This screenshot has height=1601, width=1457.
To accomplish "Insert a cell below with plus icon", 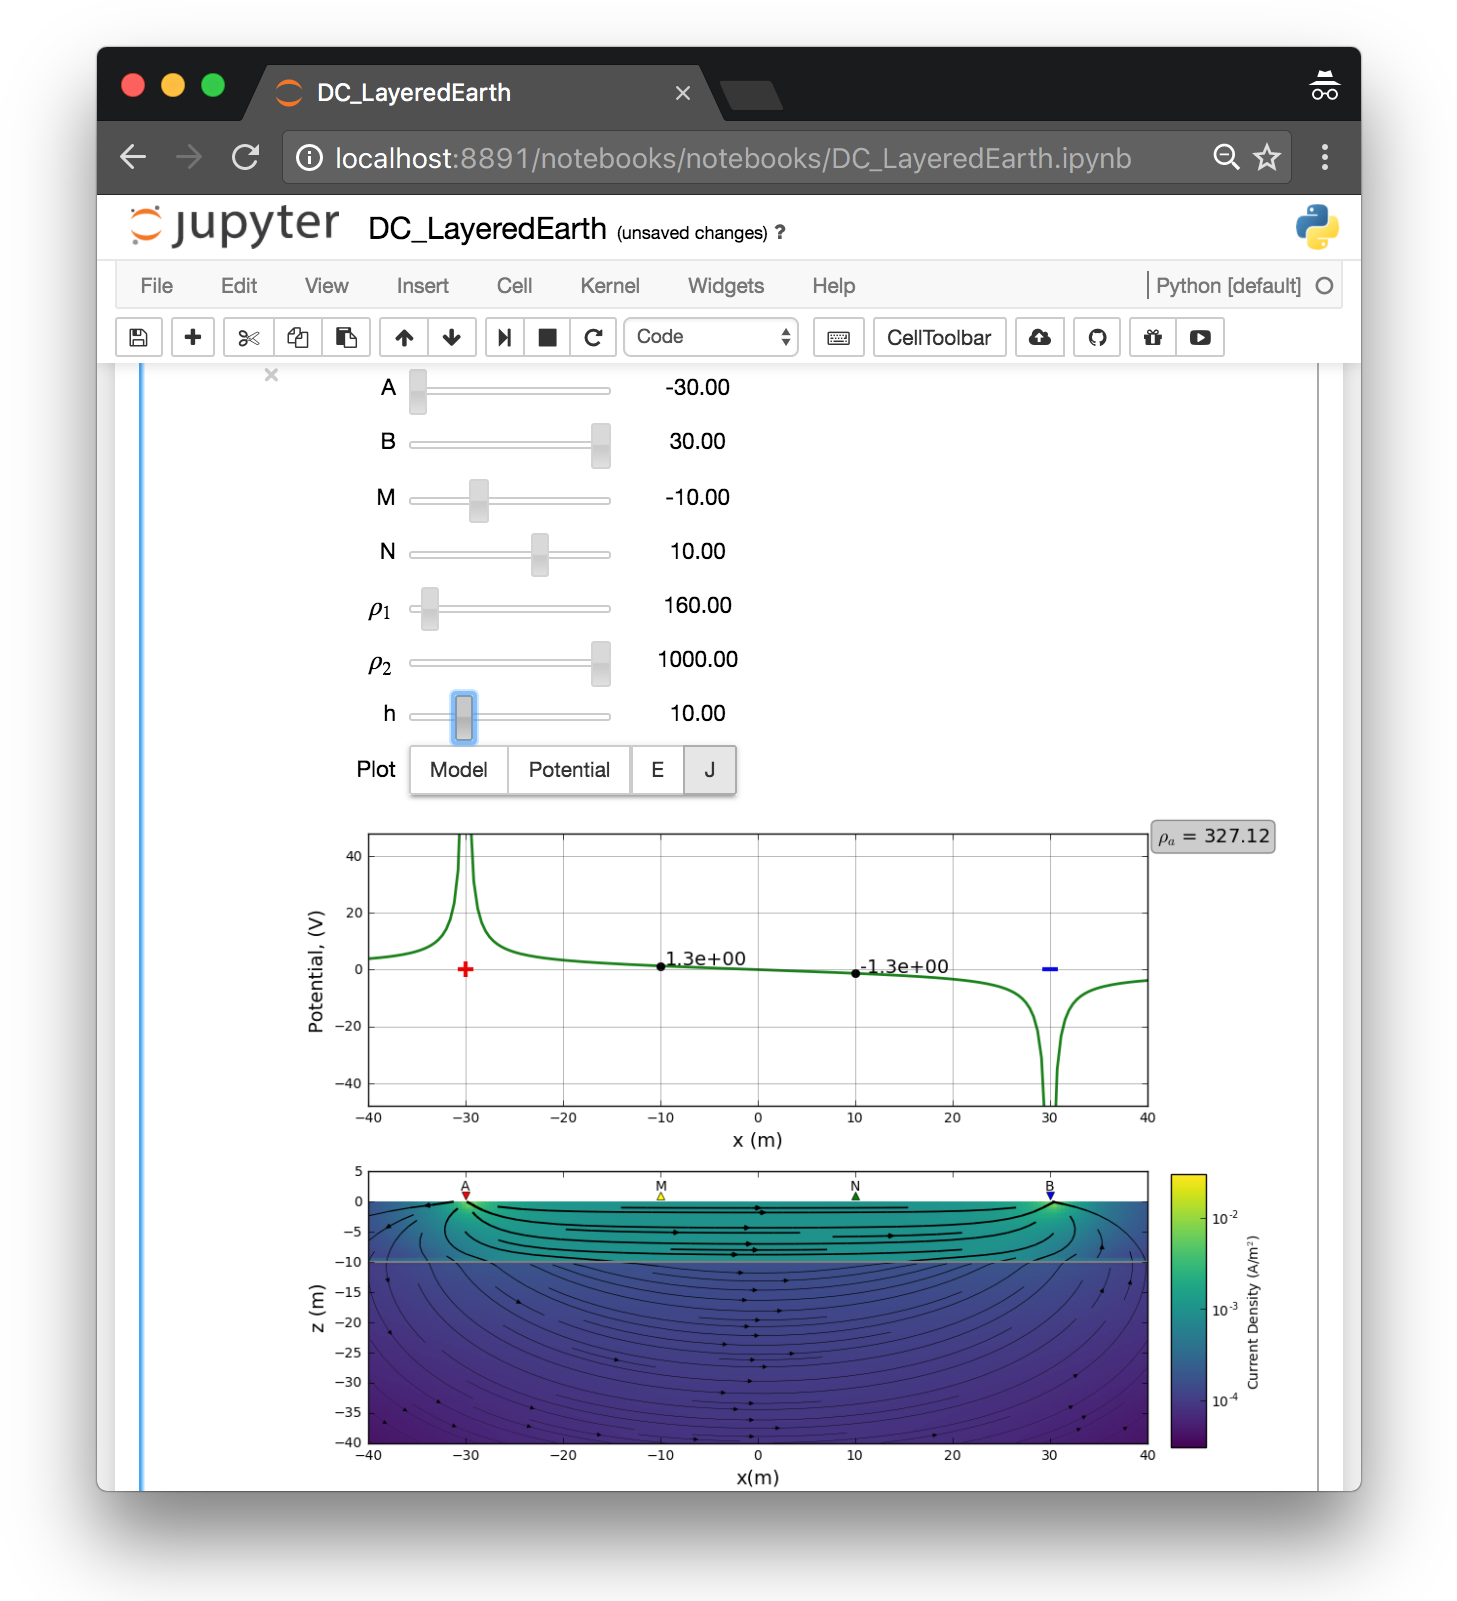I will [193, 338].
